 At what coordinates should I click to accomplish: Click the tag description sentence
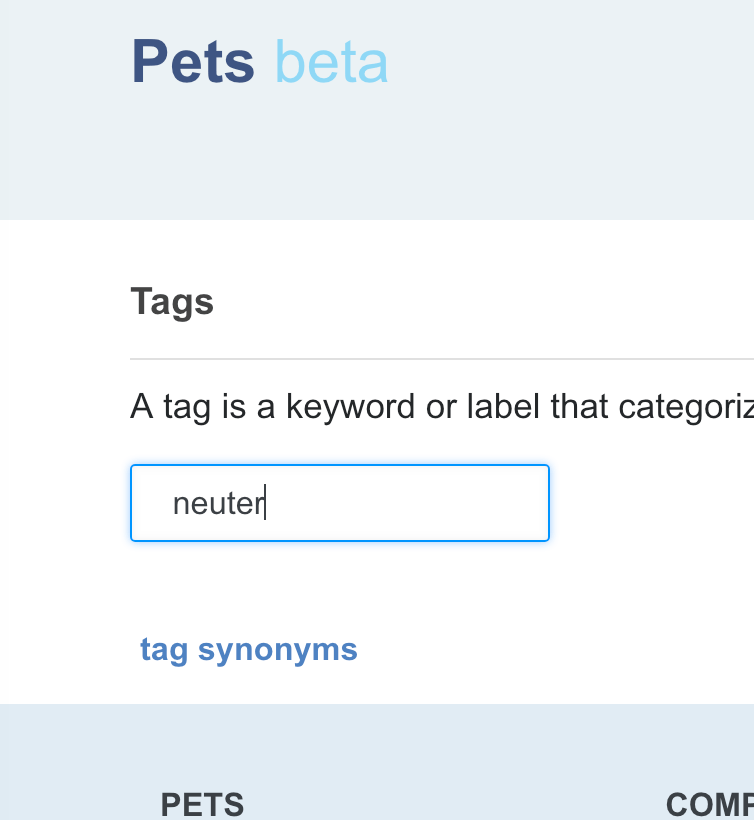coord(441,407)
